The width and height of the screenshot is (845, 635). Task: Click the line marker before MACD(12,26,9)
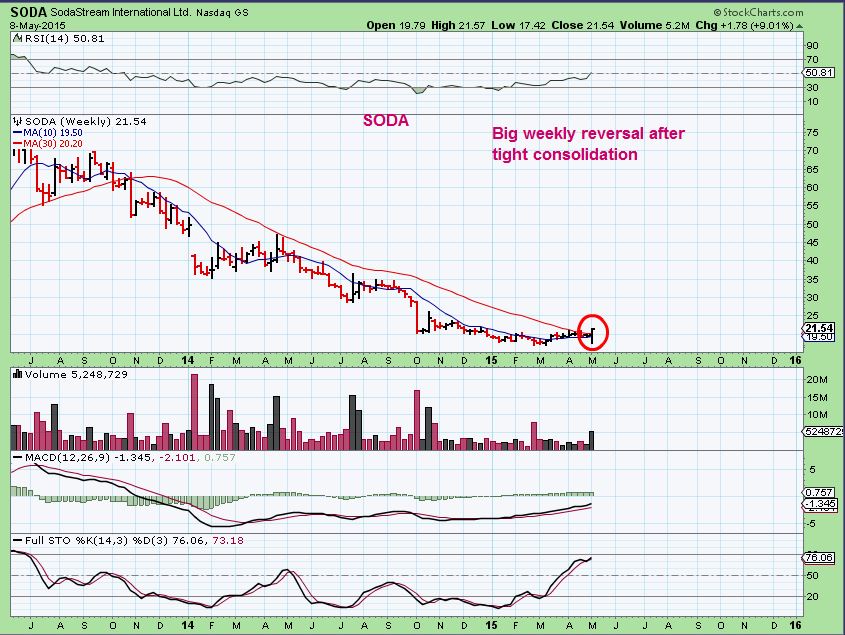point(17,458)
